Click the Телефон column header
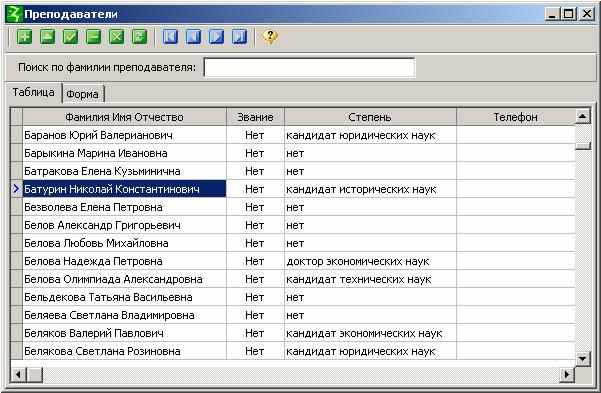 pos(516,117)
